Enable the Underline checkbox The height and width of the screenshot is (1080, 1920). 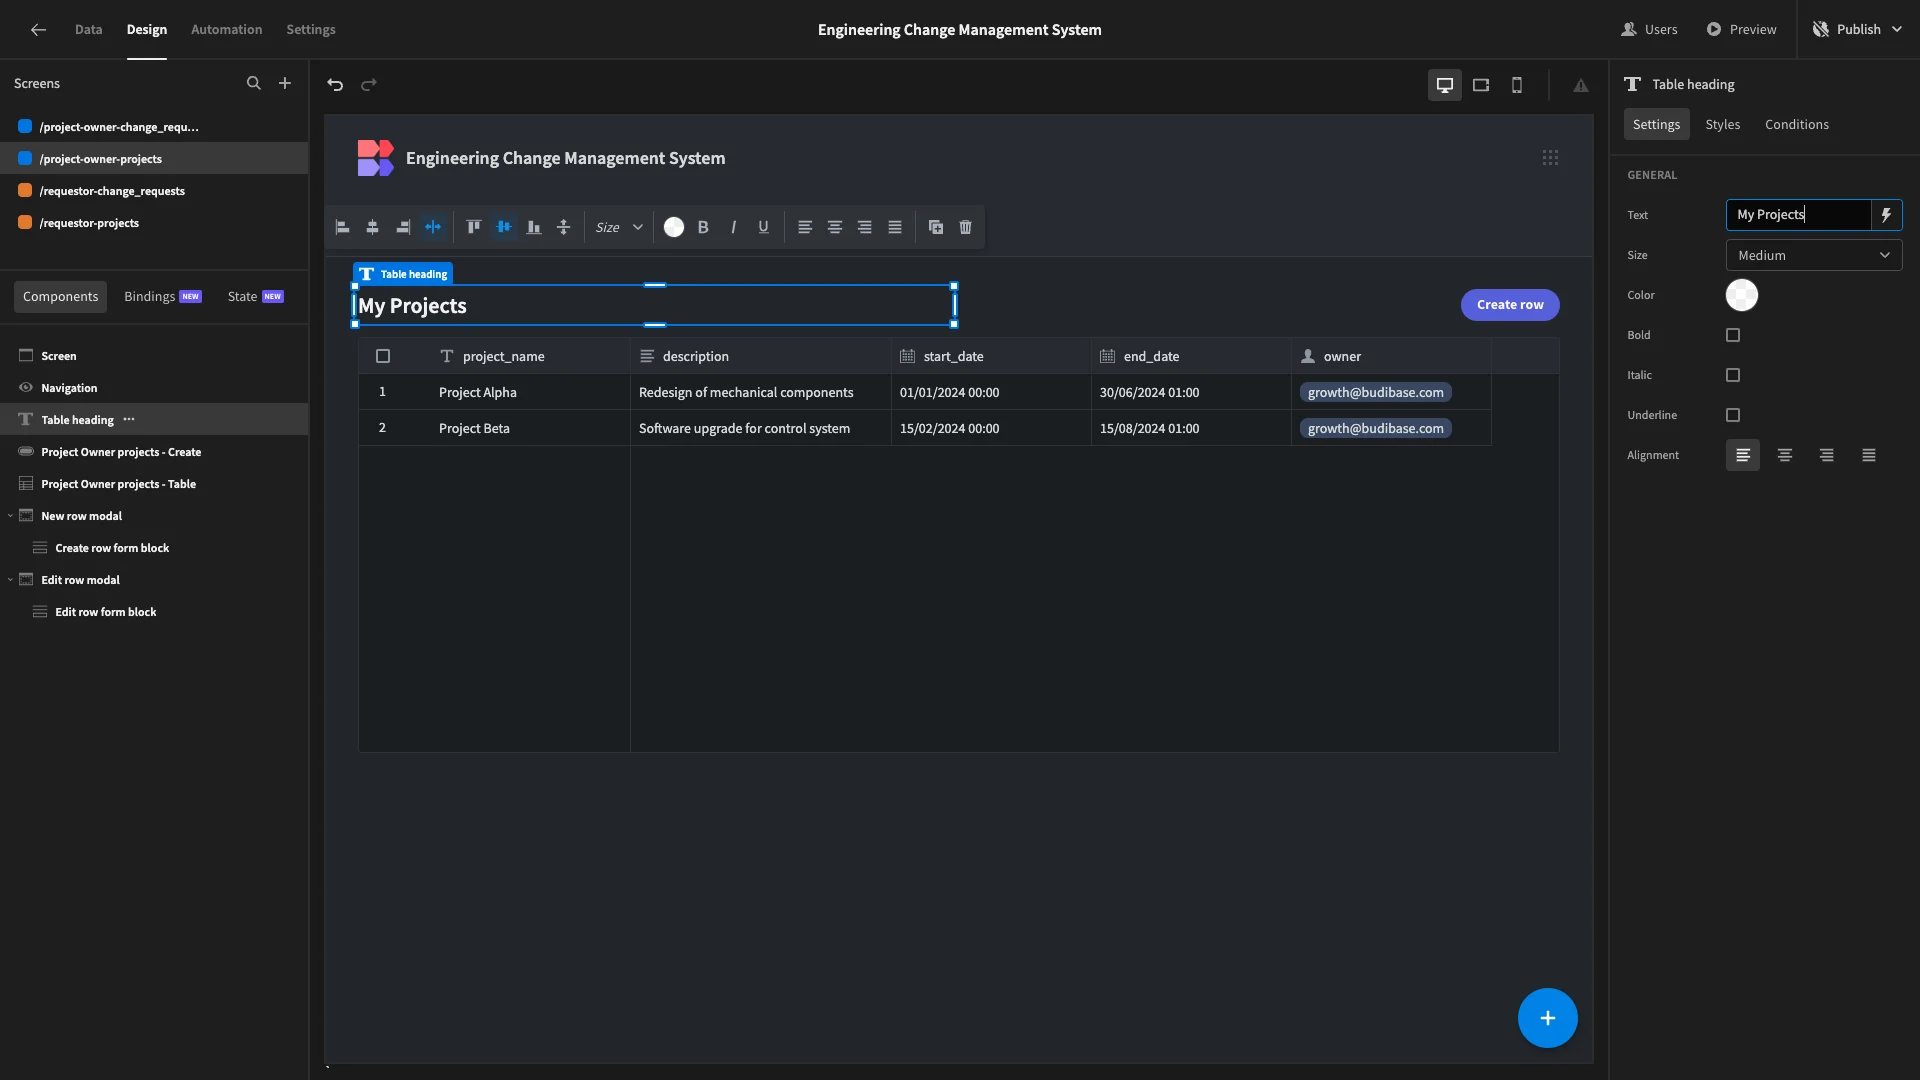pos(1733,415)
